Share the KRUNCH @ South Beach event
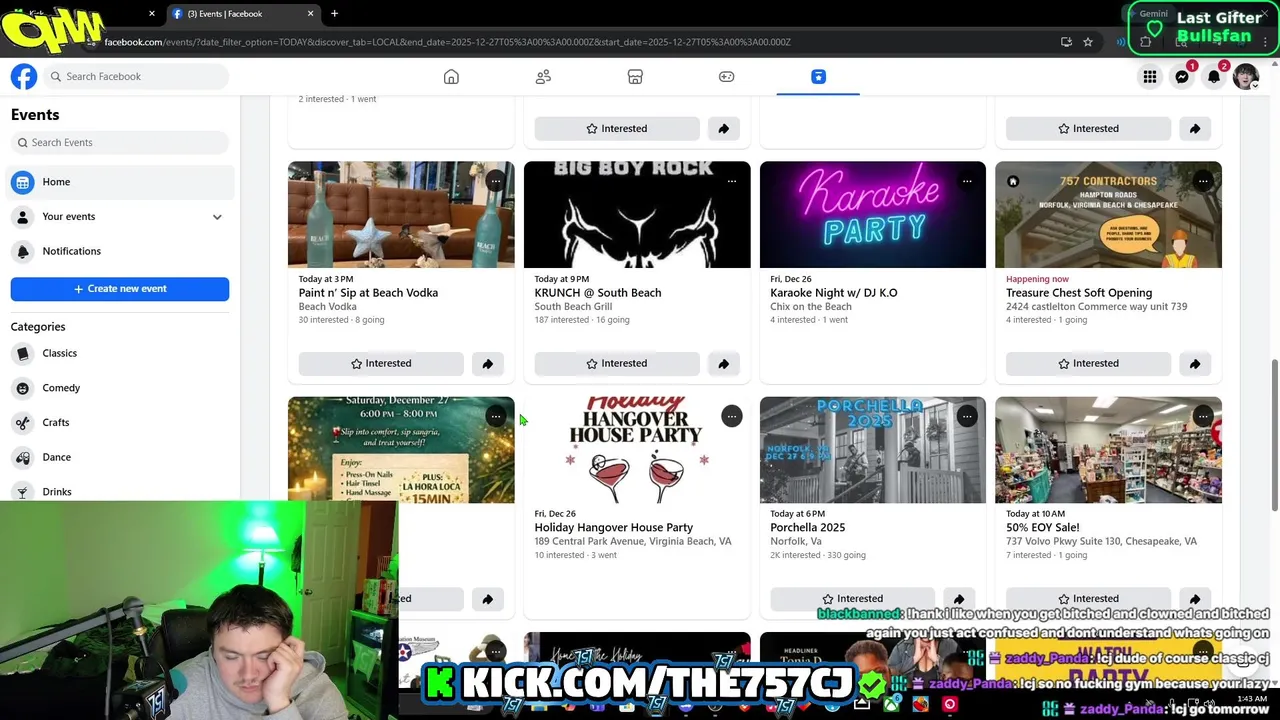Viewport: 1280px width, 720px height. [x=723, y=363]
